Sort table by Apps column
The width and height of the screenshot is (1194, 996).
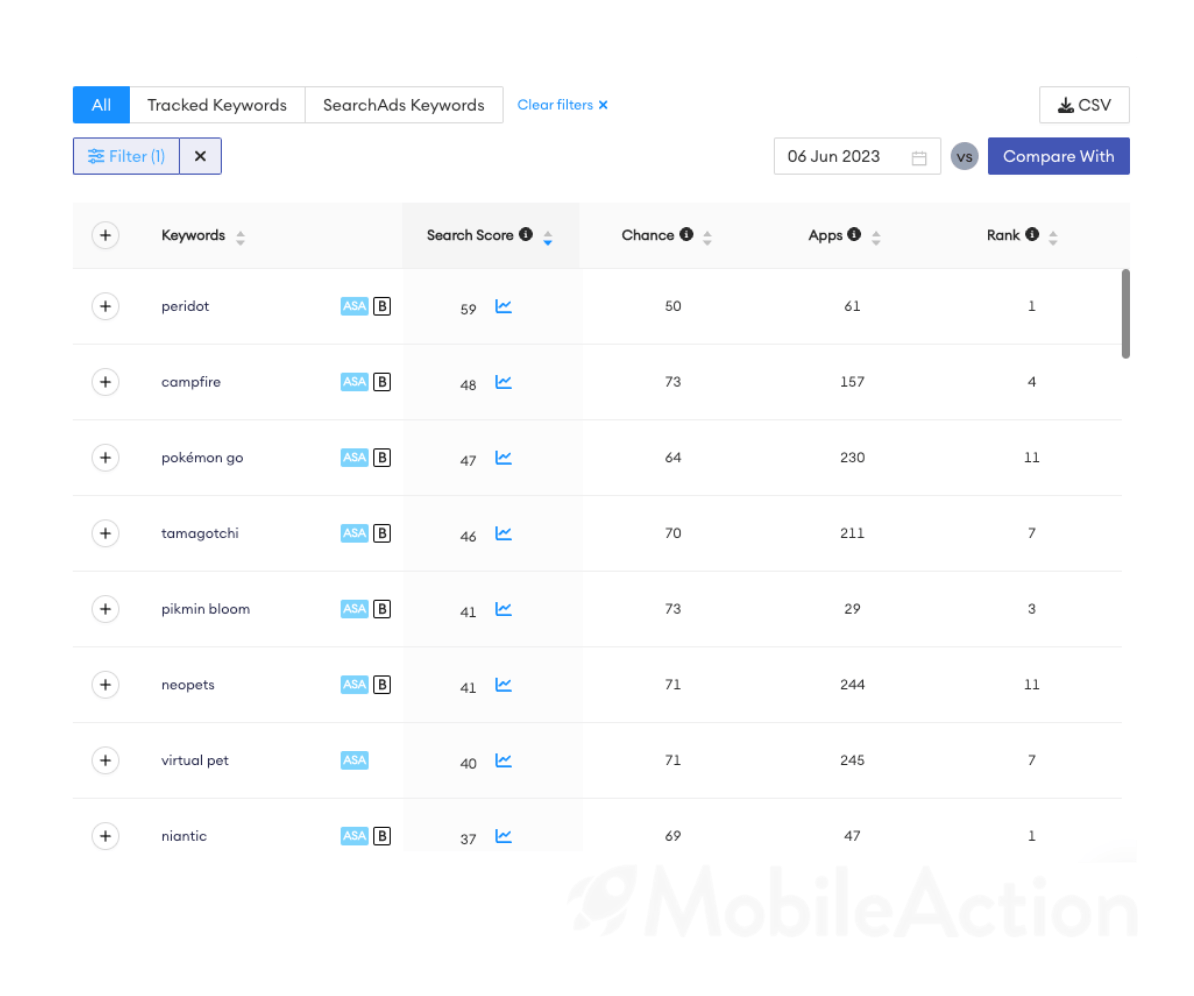tap(876, 238)
